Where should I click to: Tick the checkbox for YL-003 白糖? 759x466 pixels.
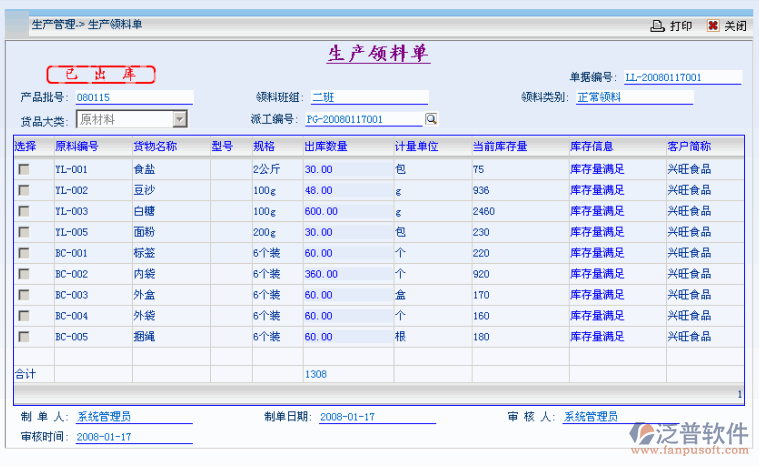(x=23, y=212)
